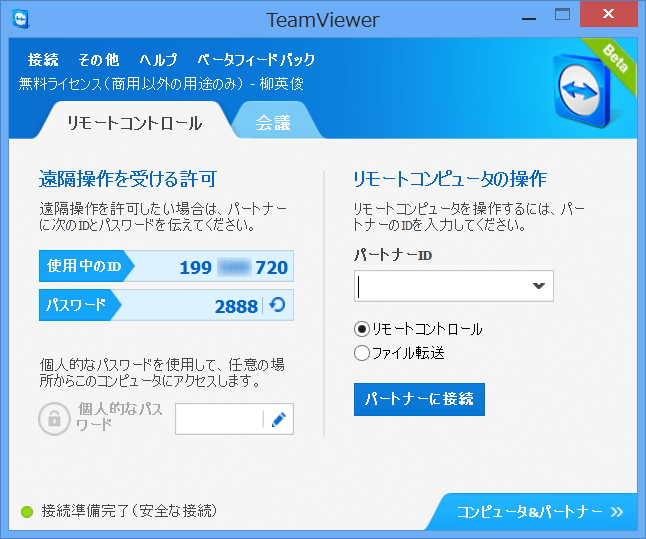This screenshot has width=646, height=539.
Task: Click the 無料ライセンス license text line
Action: pos(161,84)
